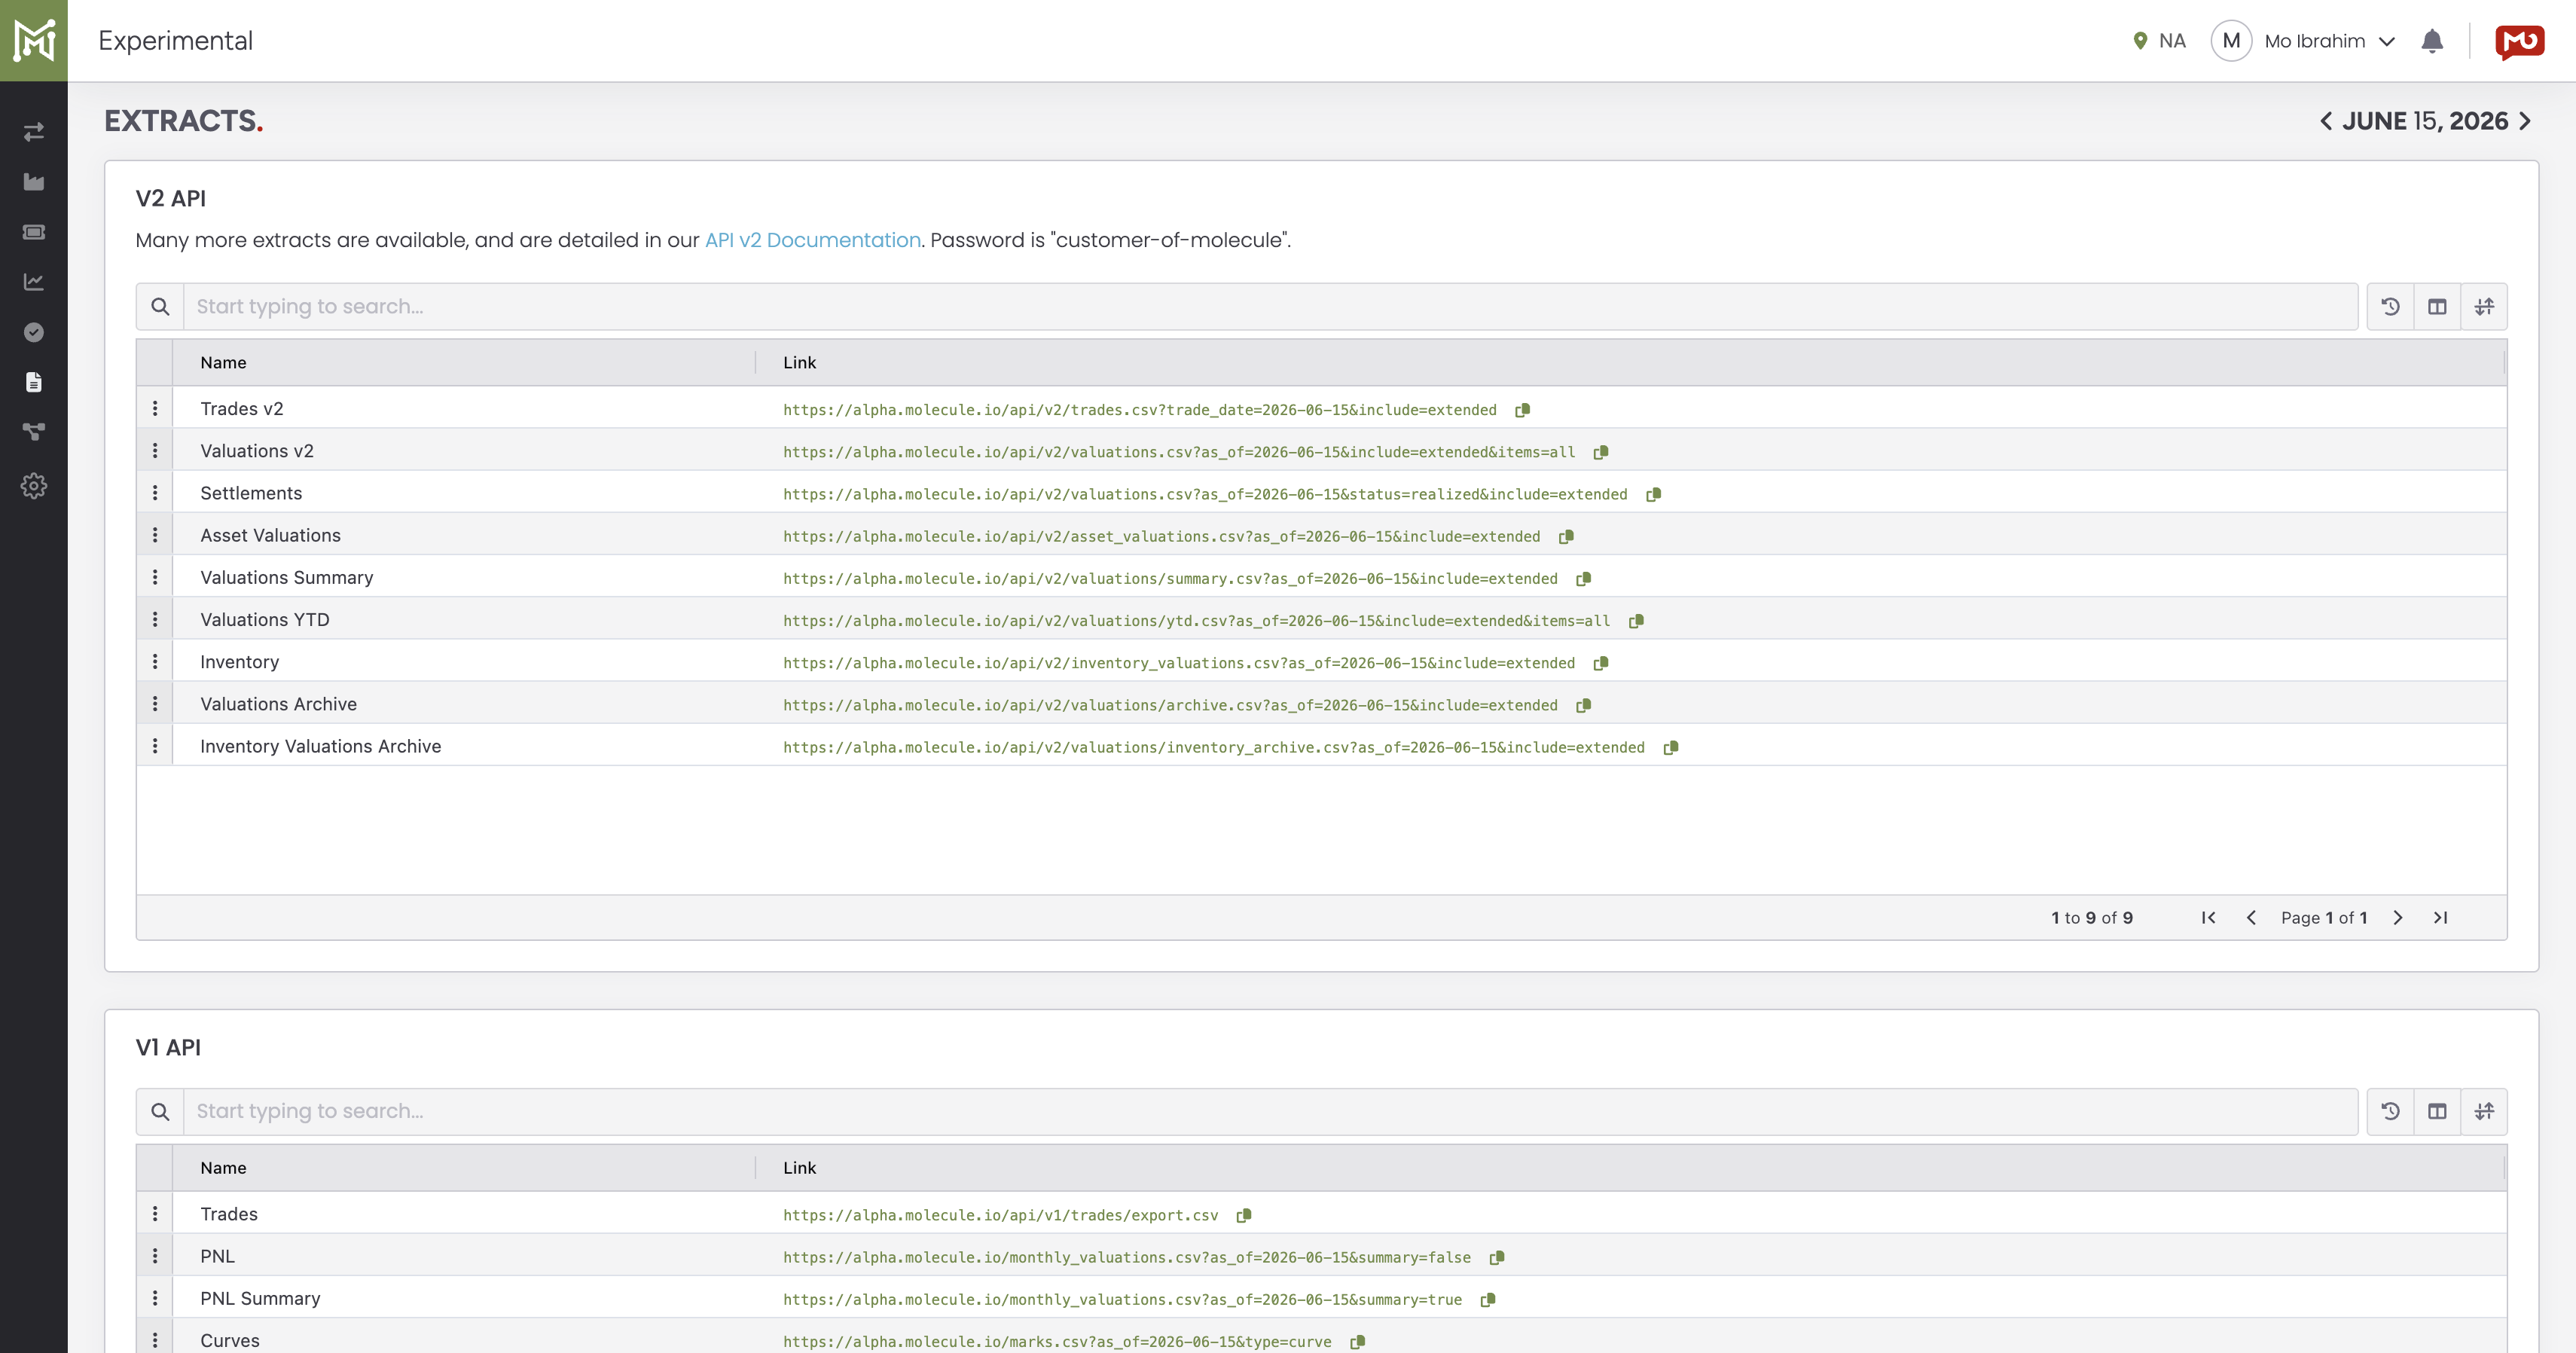Click the Molecule logo icon

(x=34, y=40)
